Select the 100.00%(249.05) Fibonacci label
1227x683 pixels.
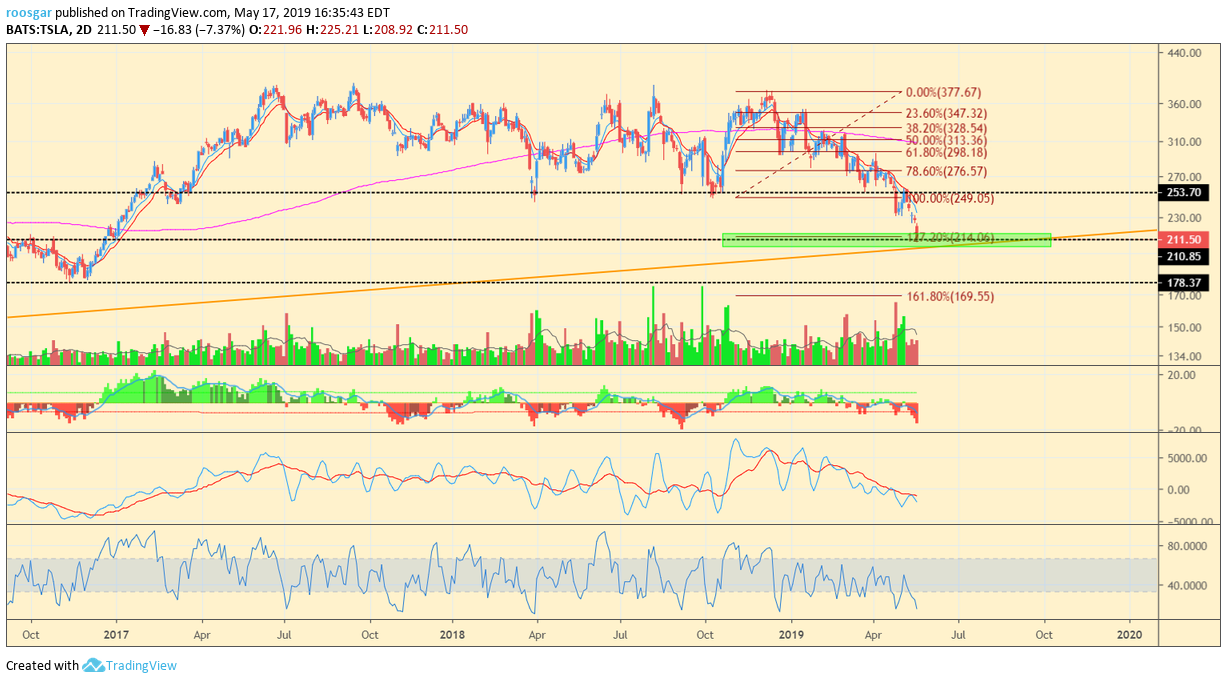[950, 199]
